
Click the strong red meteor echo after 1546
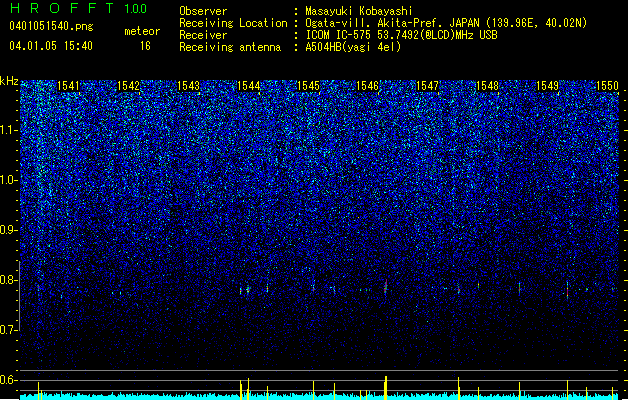pos(386,287)
